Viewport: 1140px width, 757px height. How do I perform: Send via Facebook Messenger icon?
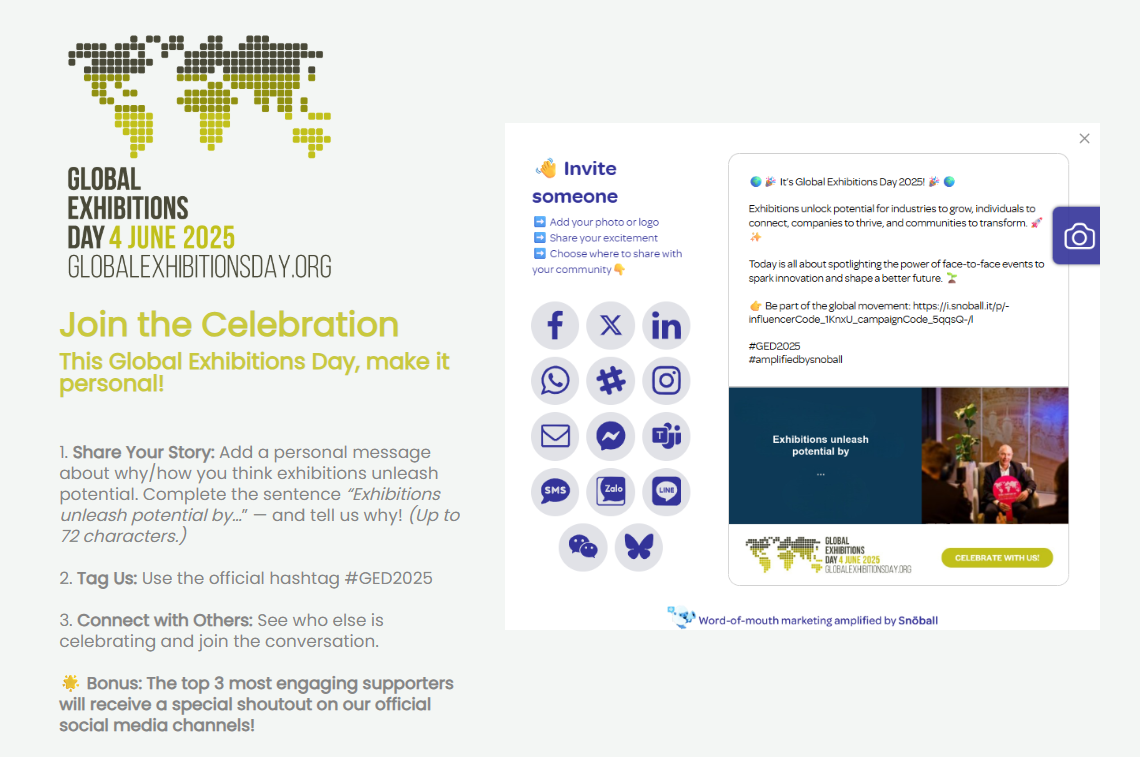coord(611,436)
